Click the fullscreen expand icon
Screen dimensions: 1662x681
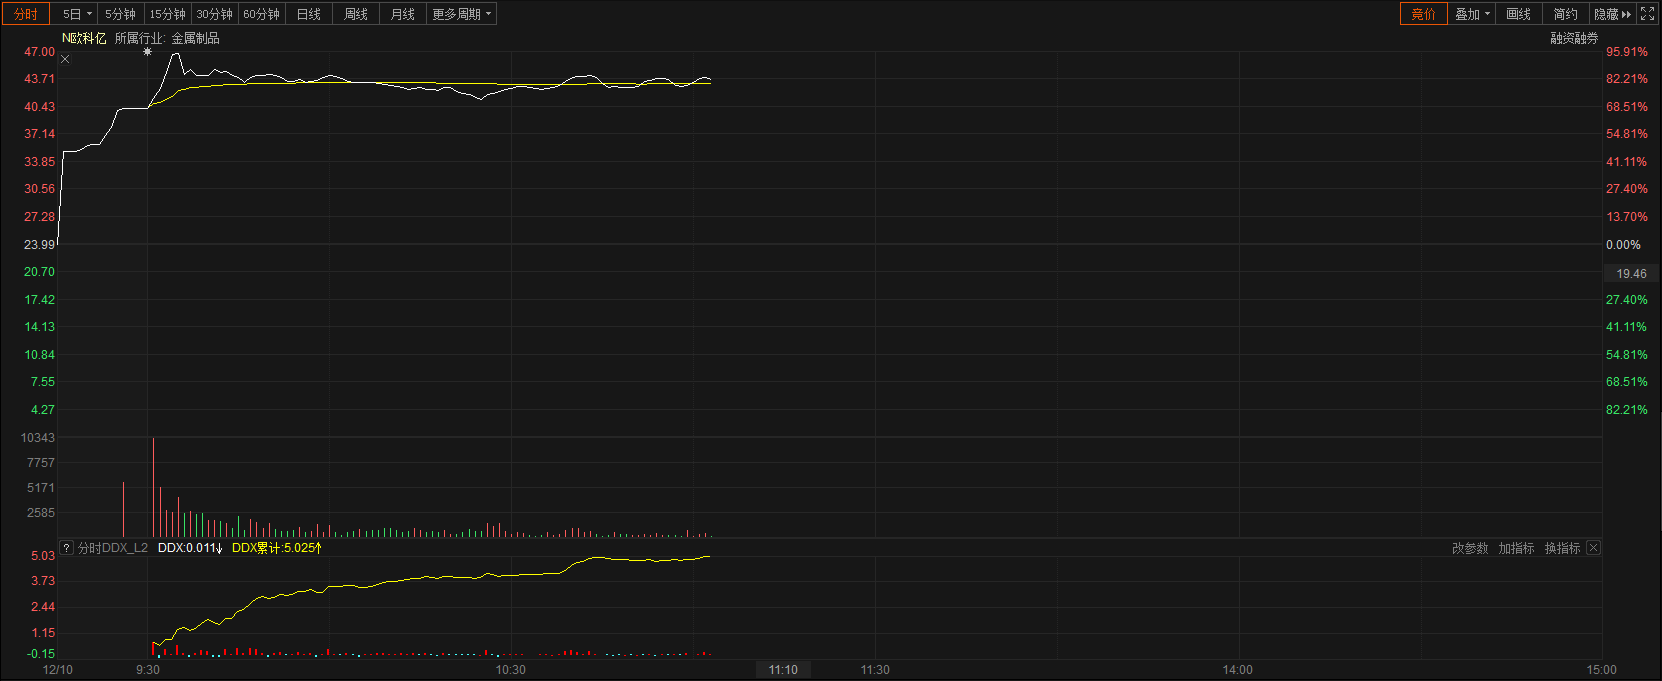pyautogui.click(x=1648, y=14)
